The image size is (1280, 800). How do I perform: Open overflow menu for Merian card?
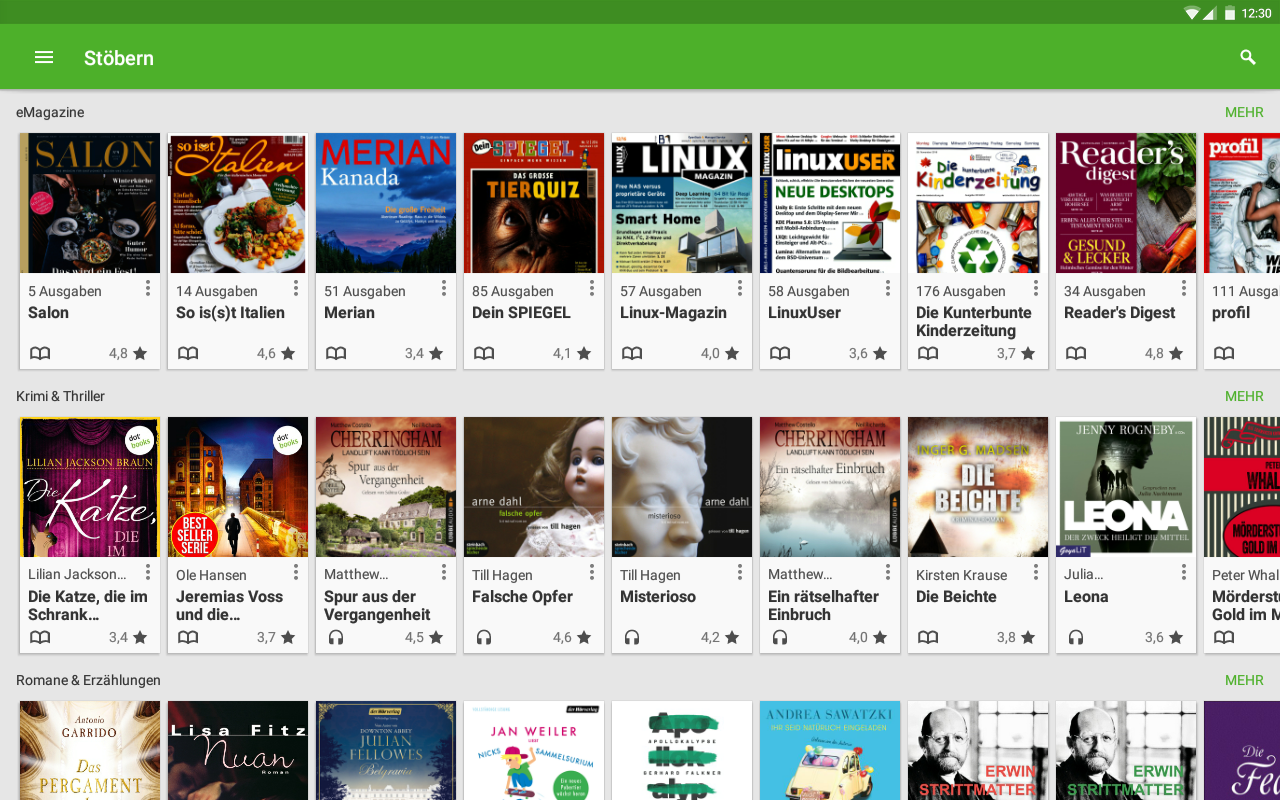[x=444, y=288]
